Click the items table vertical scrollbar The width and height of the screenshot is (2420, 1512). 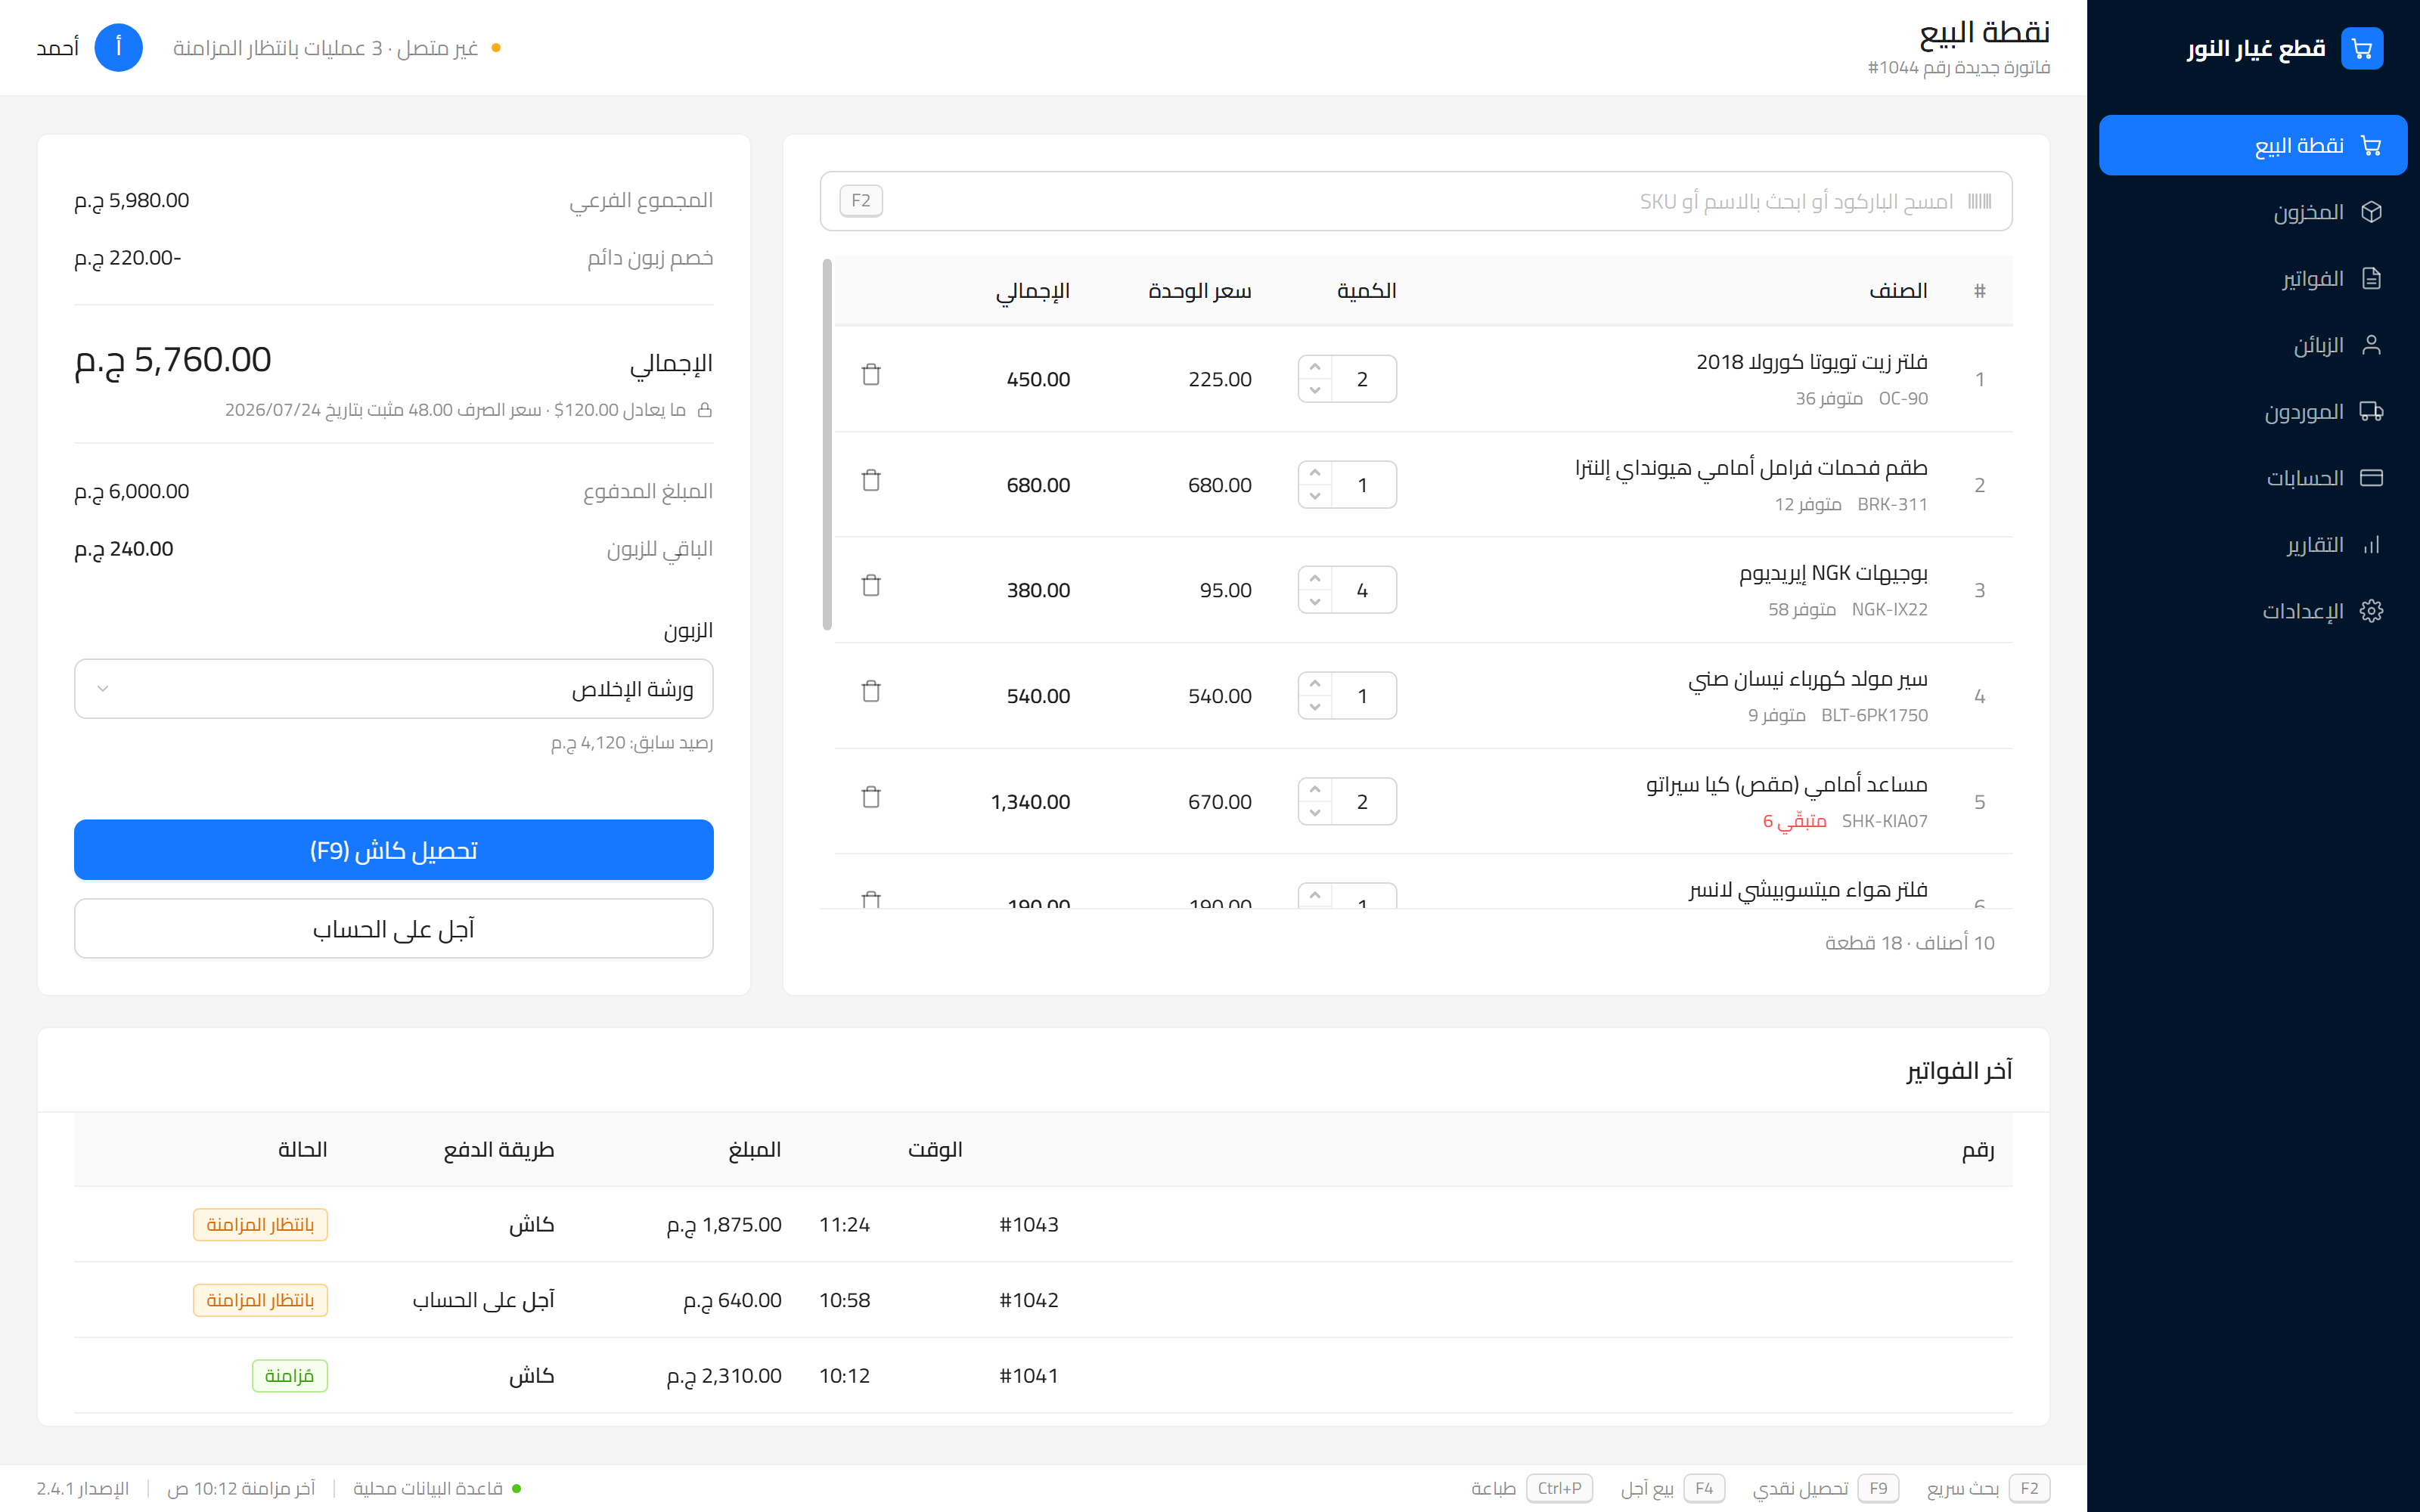pos(827,445)
